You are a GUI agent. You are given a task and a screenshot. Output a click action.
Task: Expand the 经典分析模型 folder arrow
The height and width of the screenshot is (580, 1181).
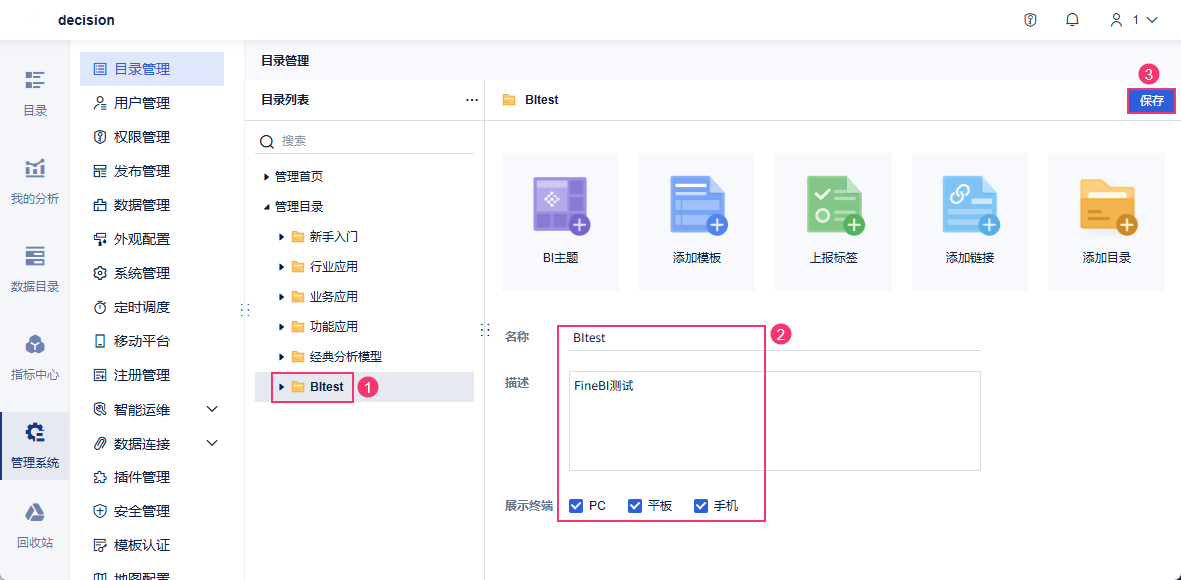click(281, 356)
